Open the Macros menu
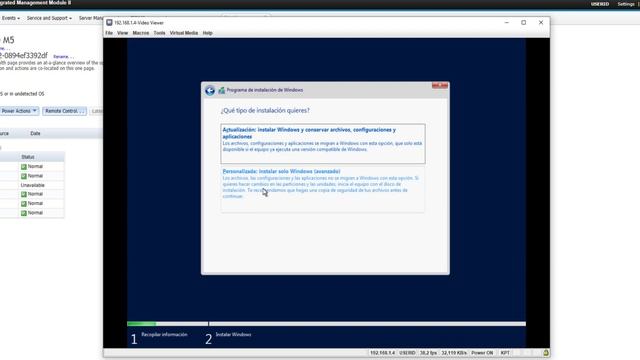This screenshot has width=640, height=360. (141, 33)
